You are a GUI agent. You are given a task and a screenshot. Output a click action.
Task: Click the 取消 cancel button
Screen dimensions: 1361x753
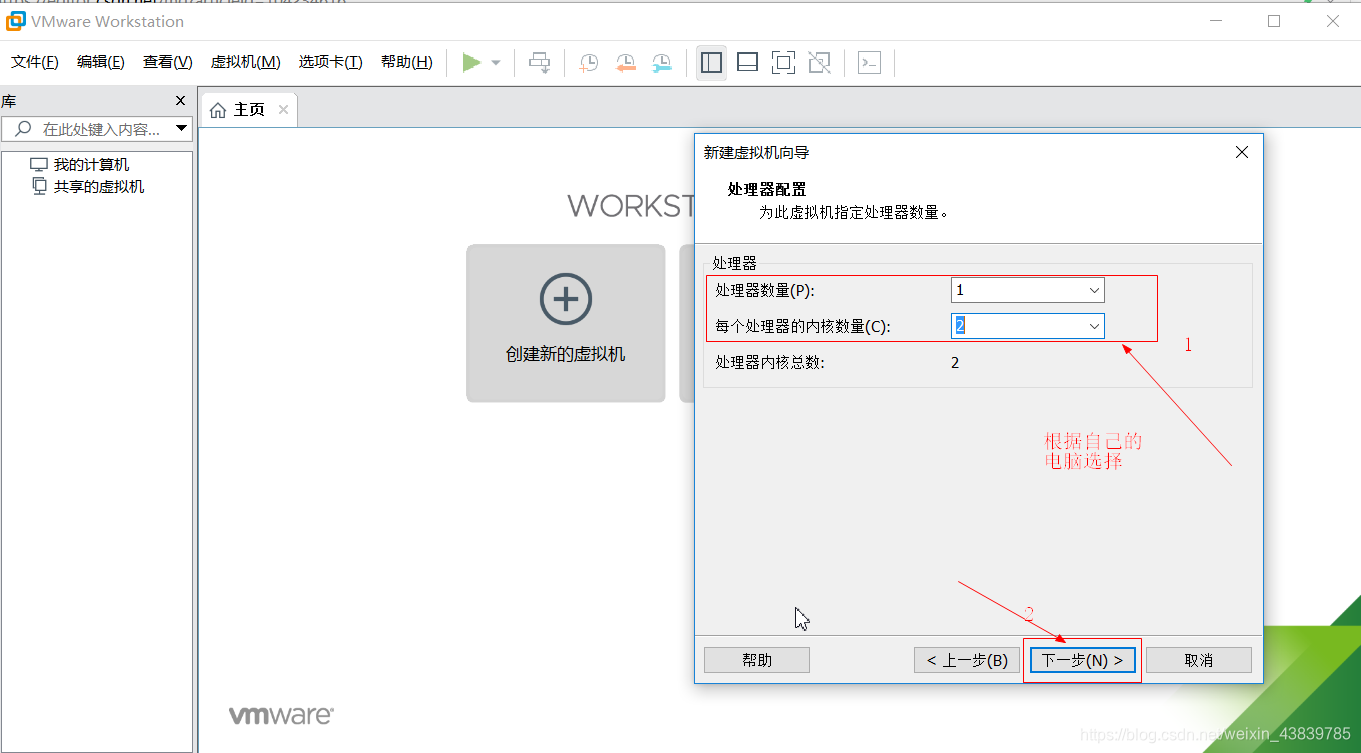[1199, 660]
